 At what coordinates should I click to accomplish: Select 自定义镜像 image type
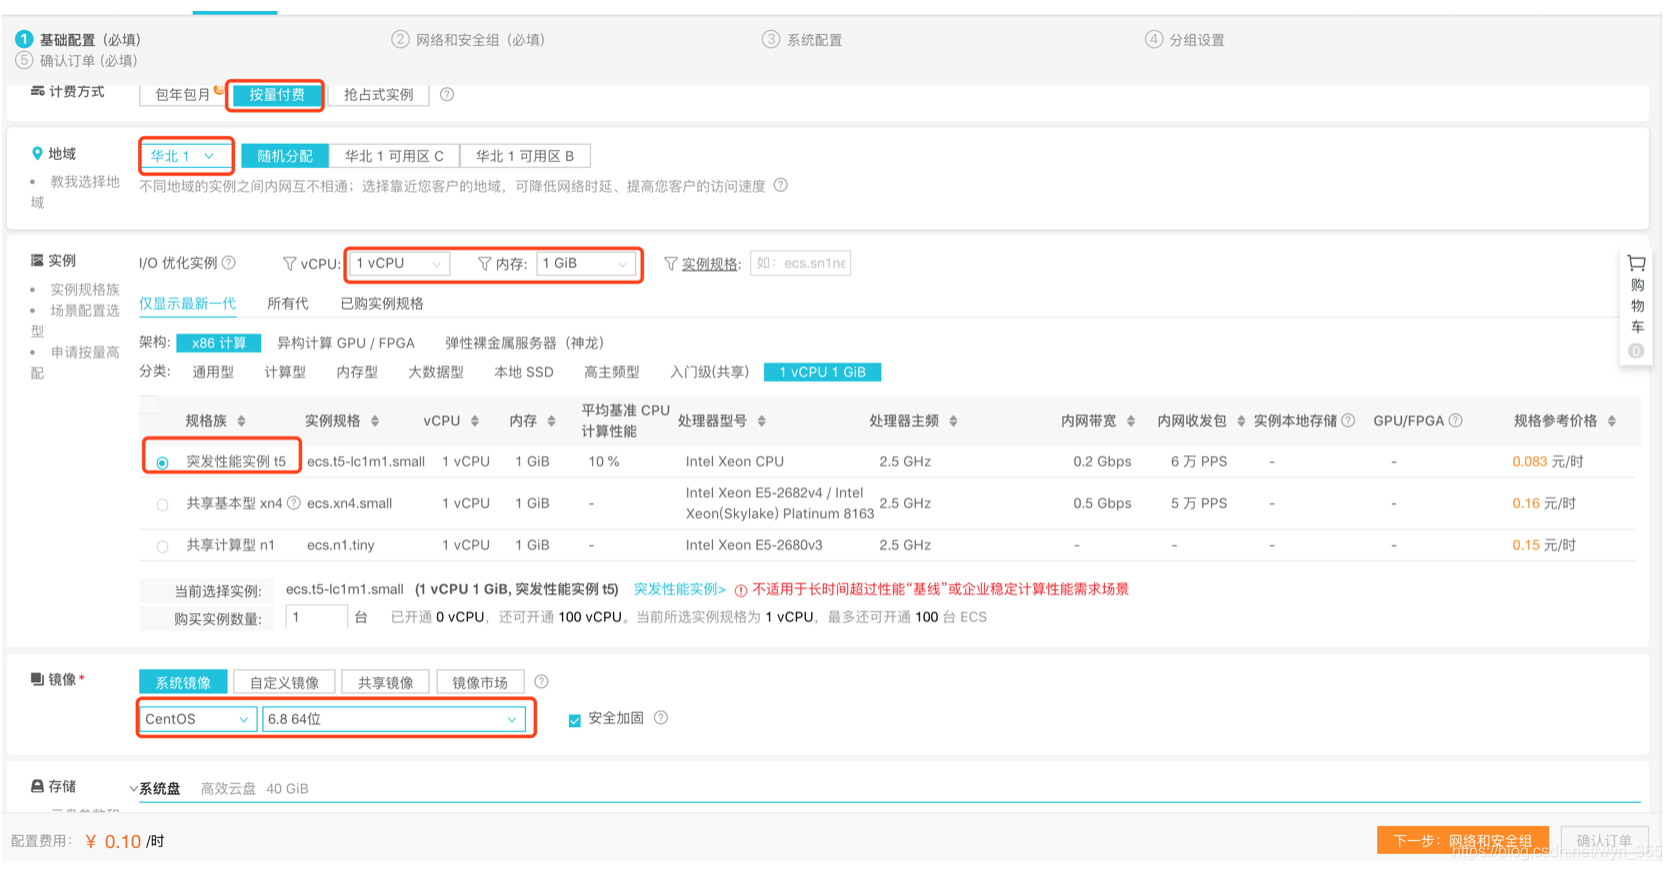pyautogui.click(x=285, y=682)
